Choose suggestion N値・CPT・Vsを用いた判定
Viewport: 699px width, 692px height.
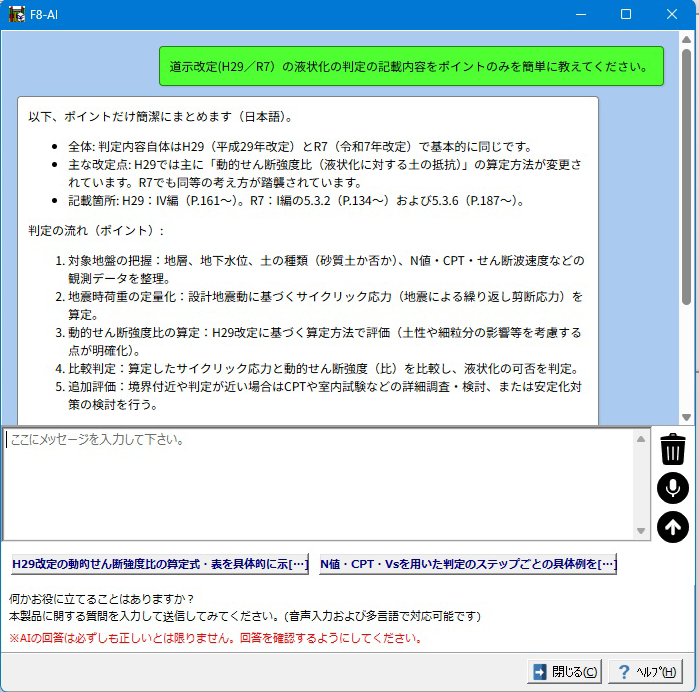468,564
